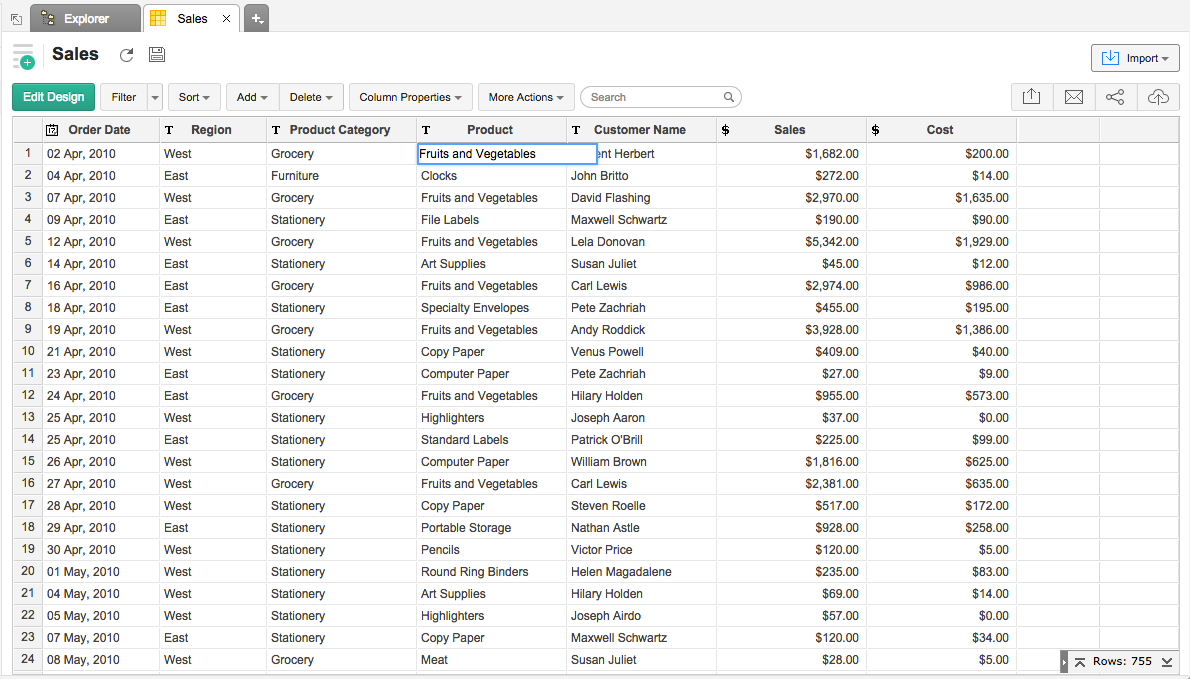Open the Delete menu button

pos(312,98)
